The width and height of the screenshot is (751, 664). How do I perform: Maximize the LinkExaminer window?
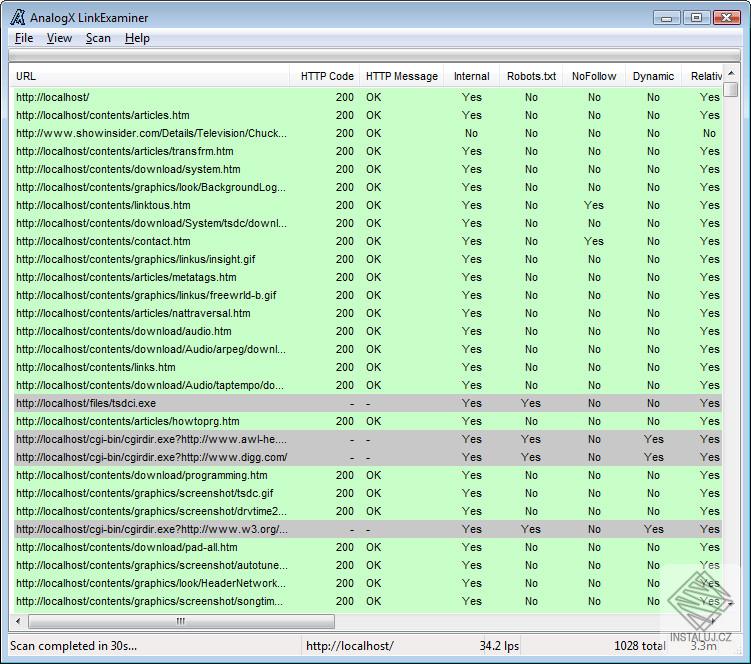pyautogui.click(x=696, y=18)
